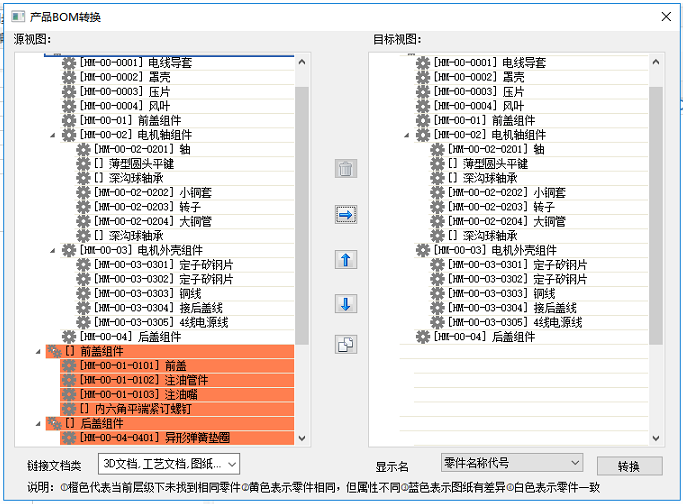
Task: Click gear icon of 大铜管 in source view
Action: 83,221
